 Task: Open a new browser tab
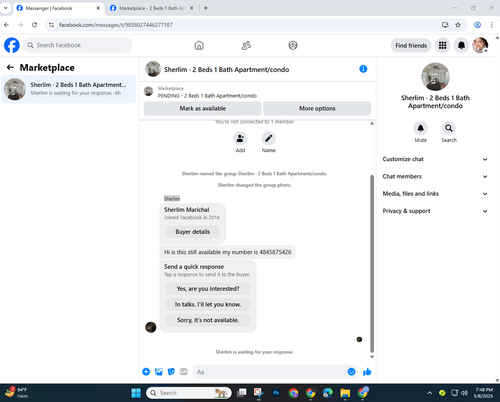point(206,8)
